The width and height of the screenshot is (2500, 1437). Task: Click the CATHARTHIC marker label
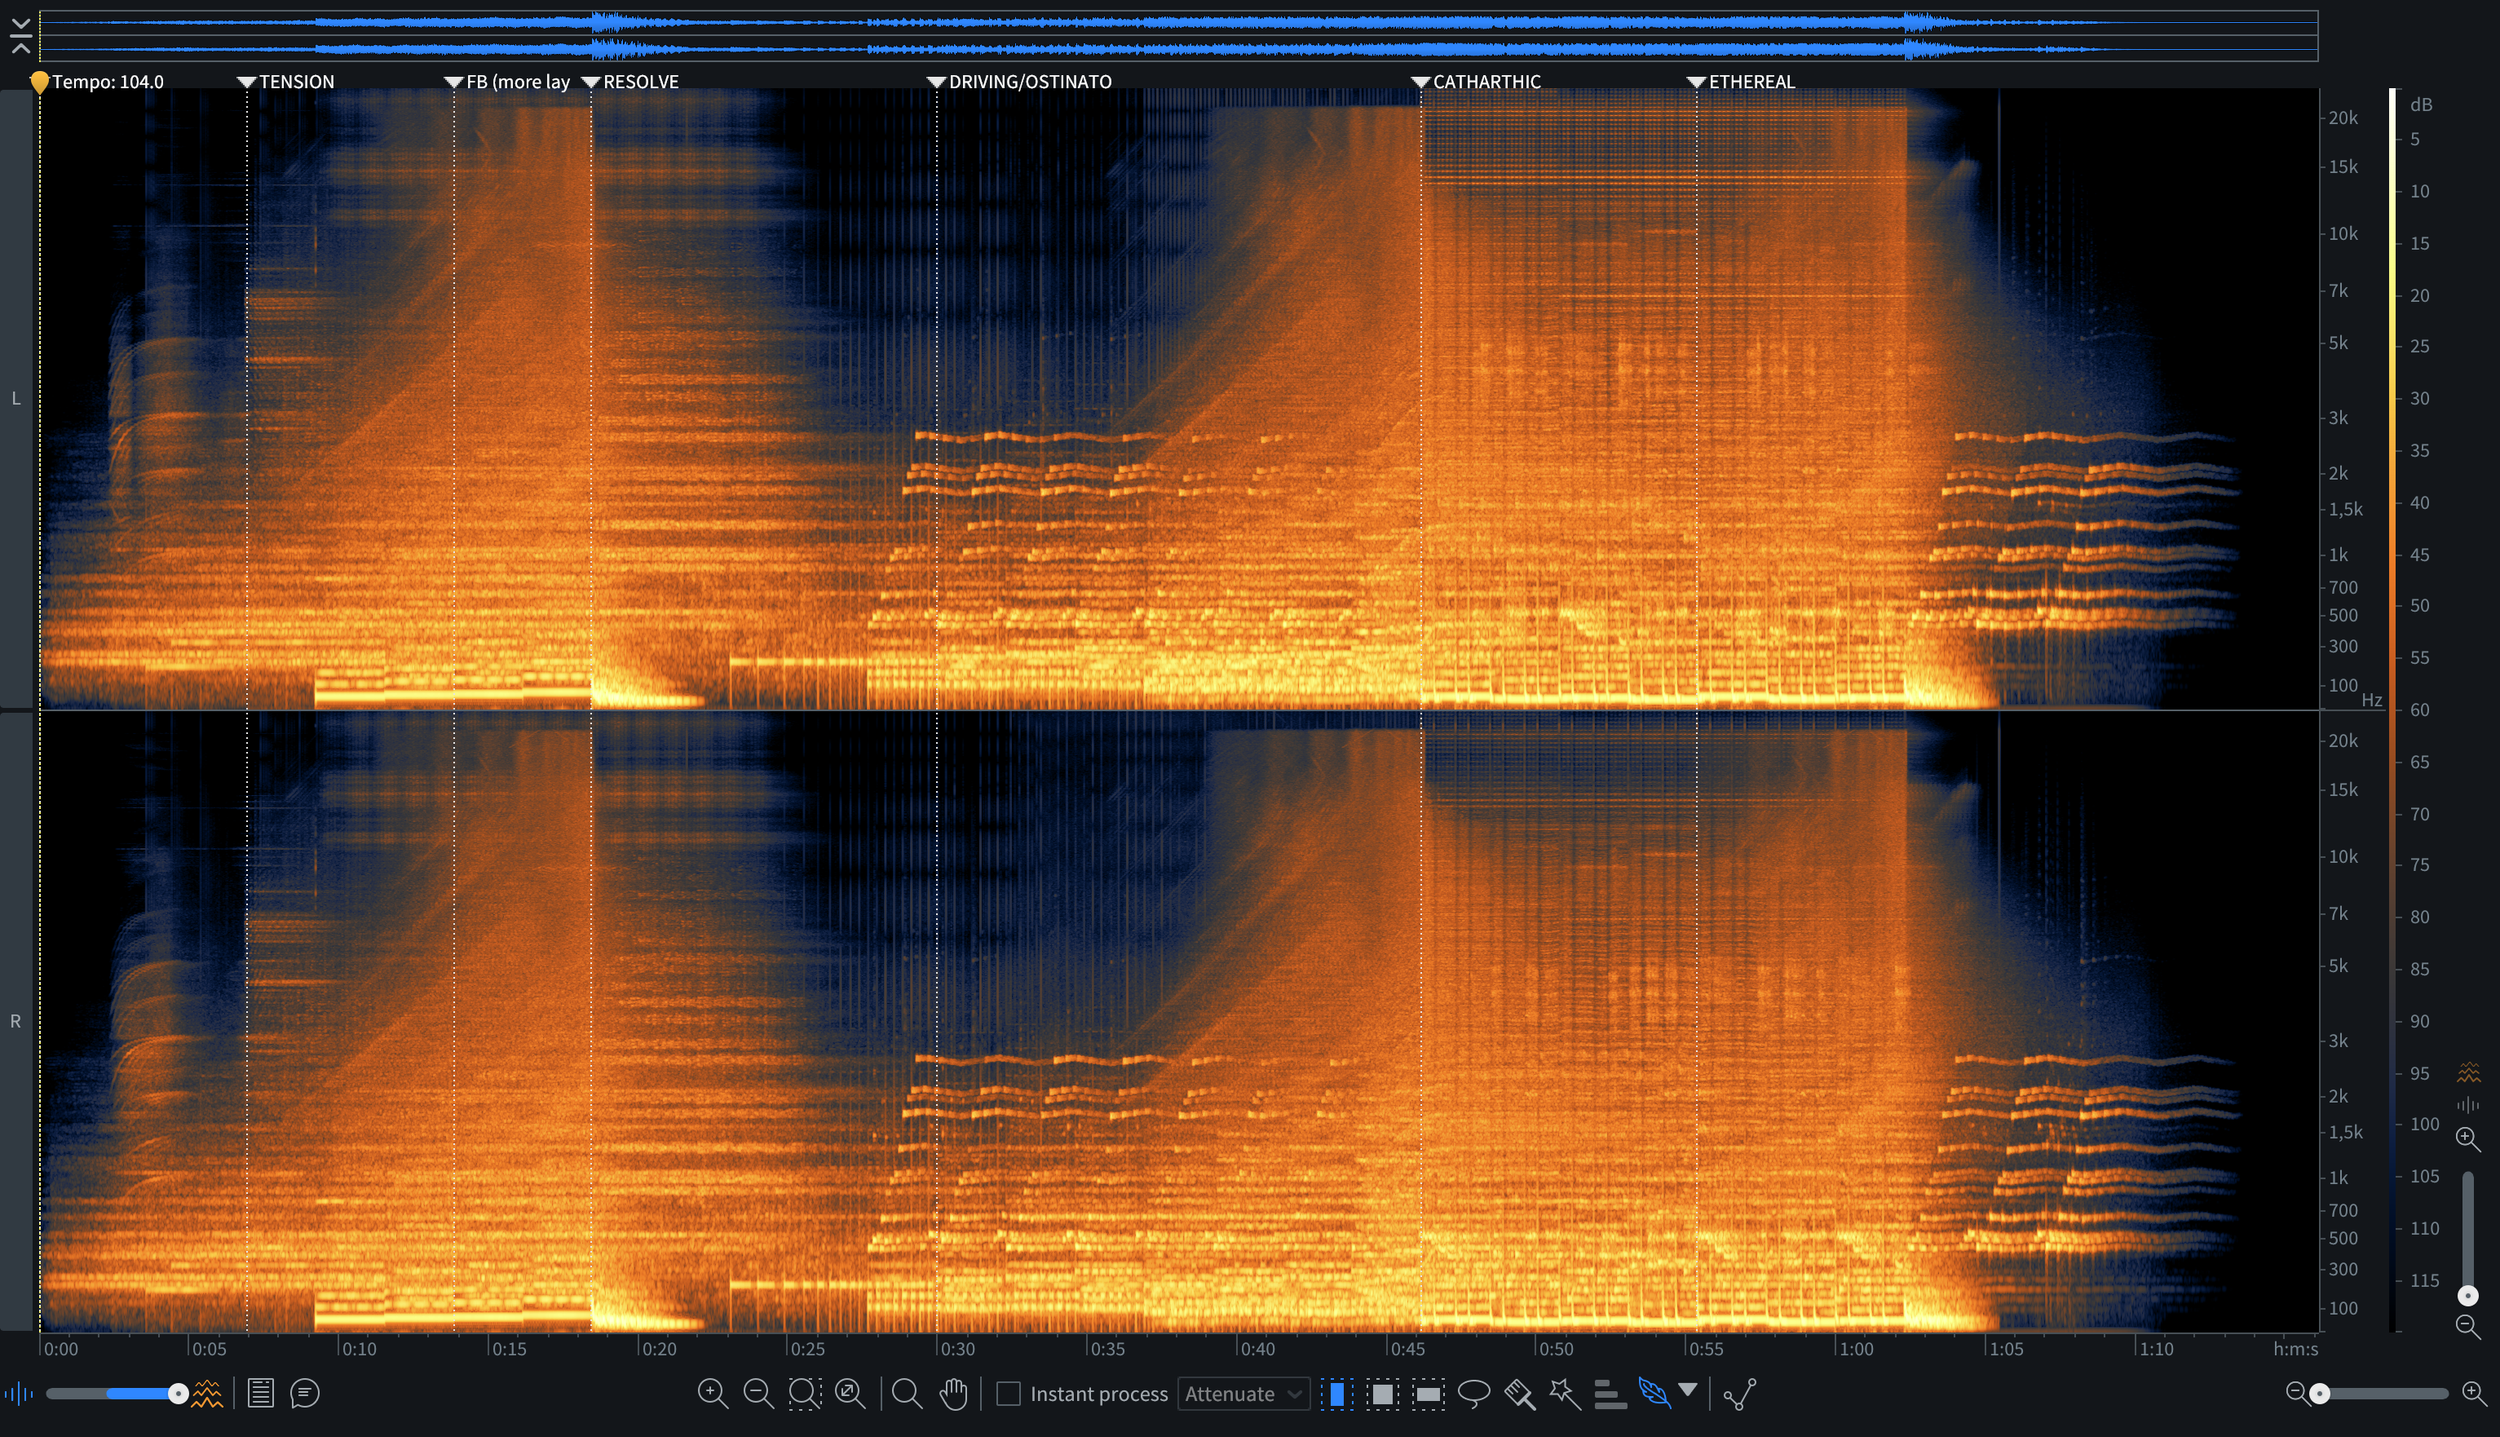click(1486, 82)
